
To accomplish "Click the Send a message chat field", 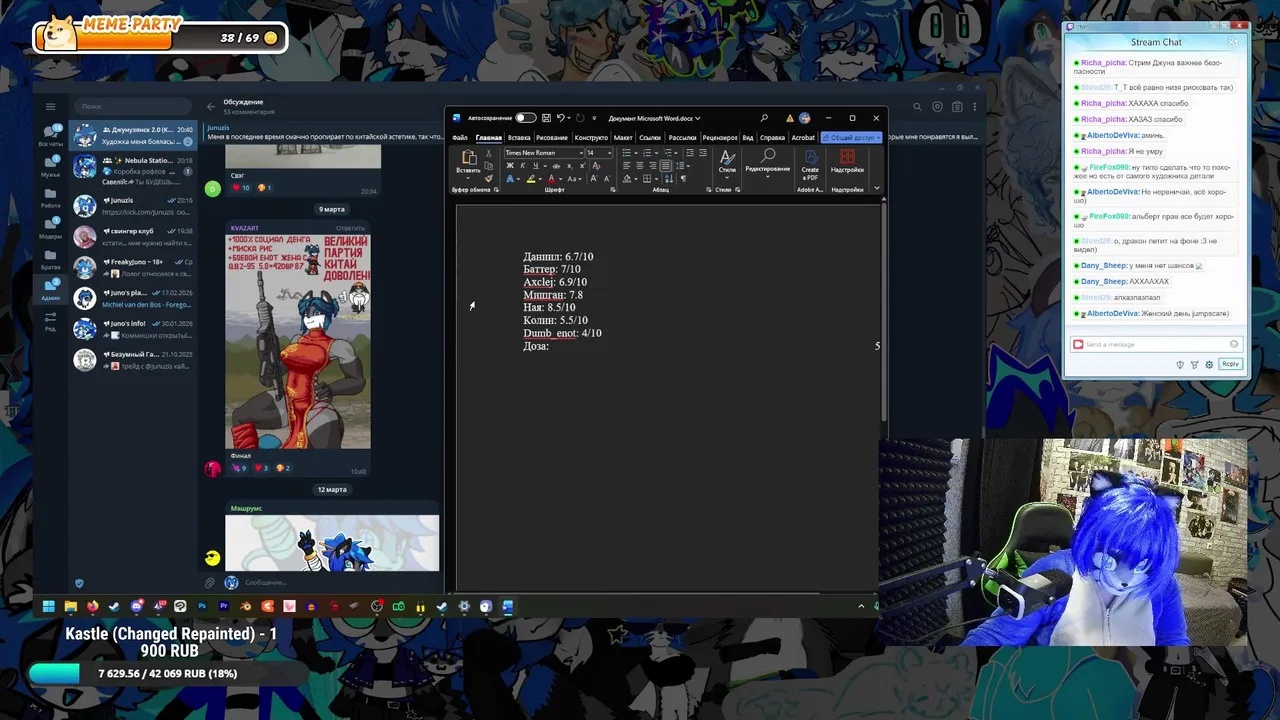I will click(1155, 344).
